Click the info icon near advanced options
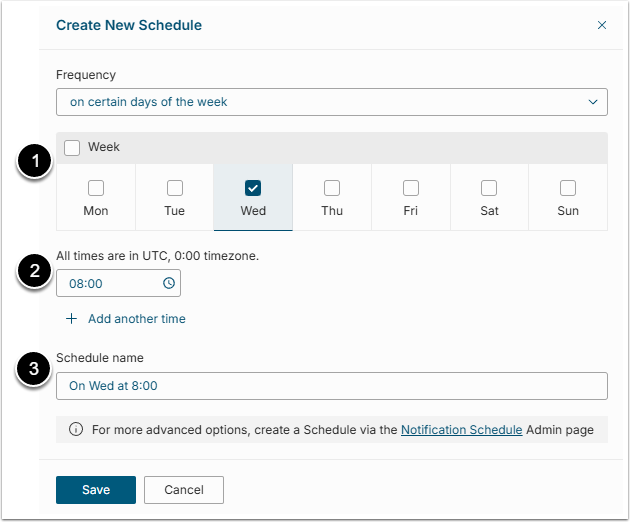Screen dimensions: 630x522 click(x=76, y=430)
